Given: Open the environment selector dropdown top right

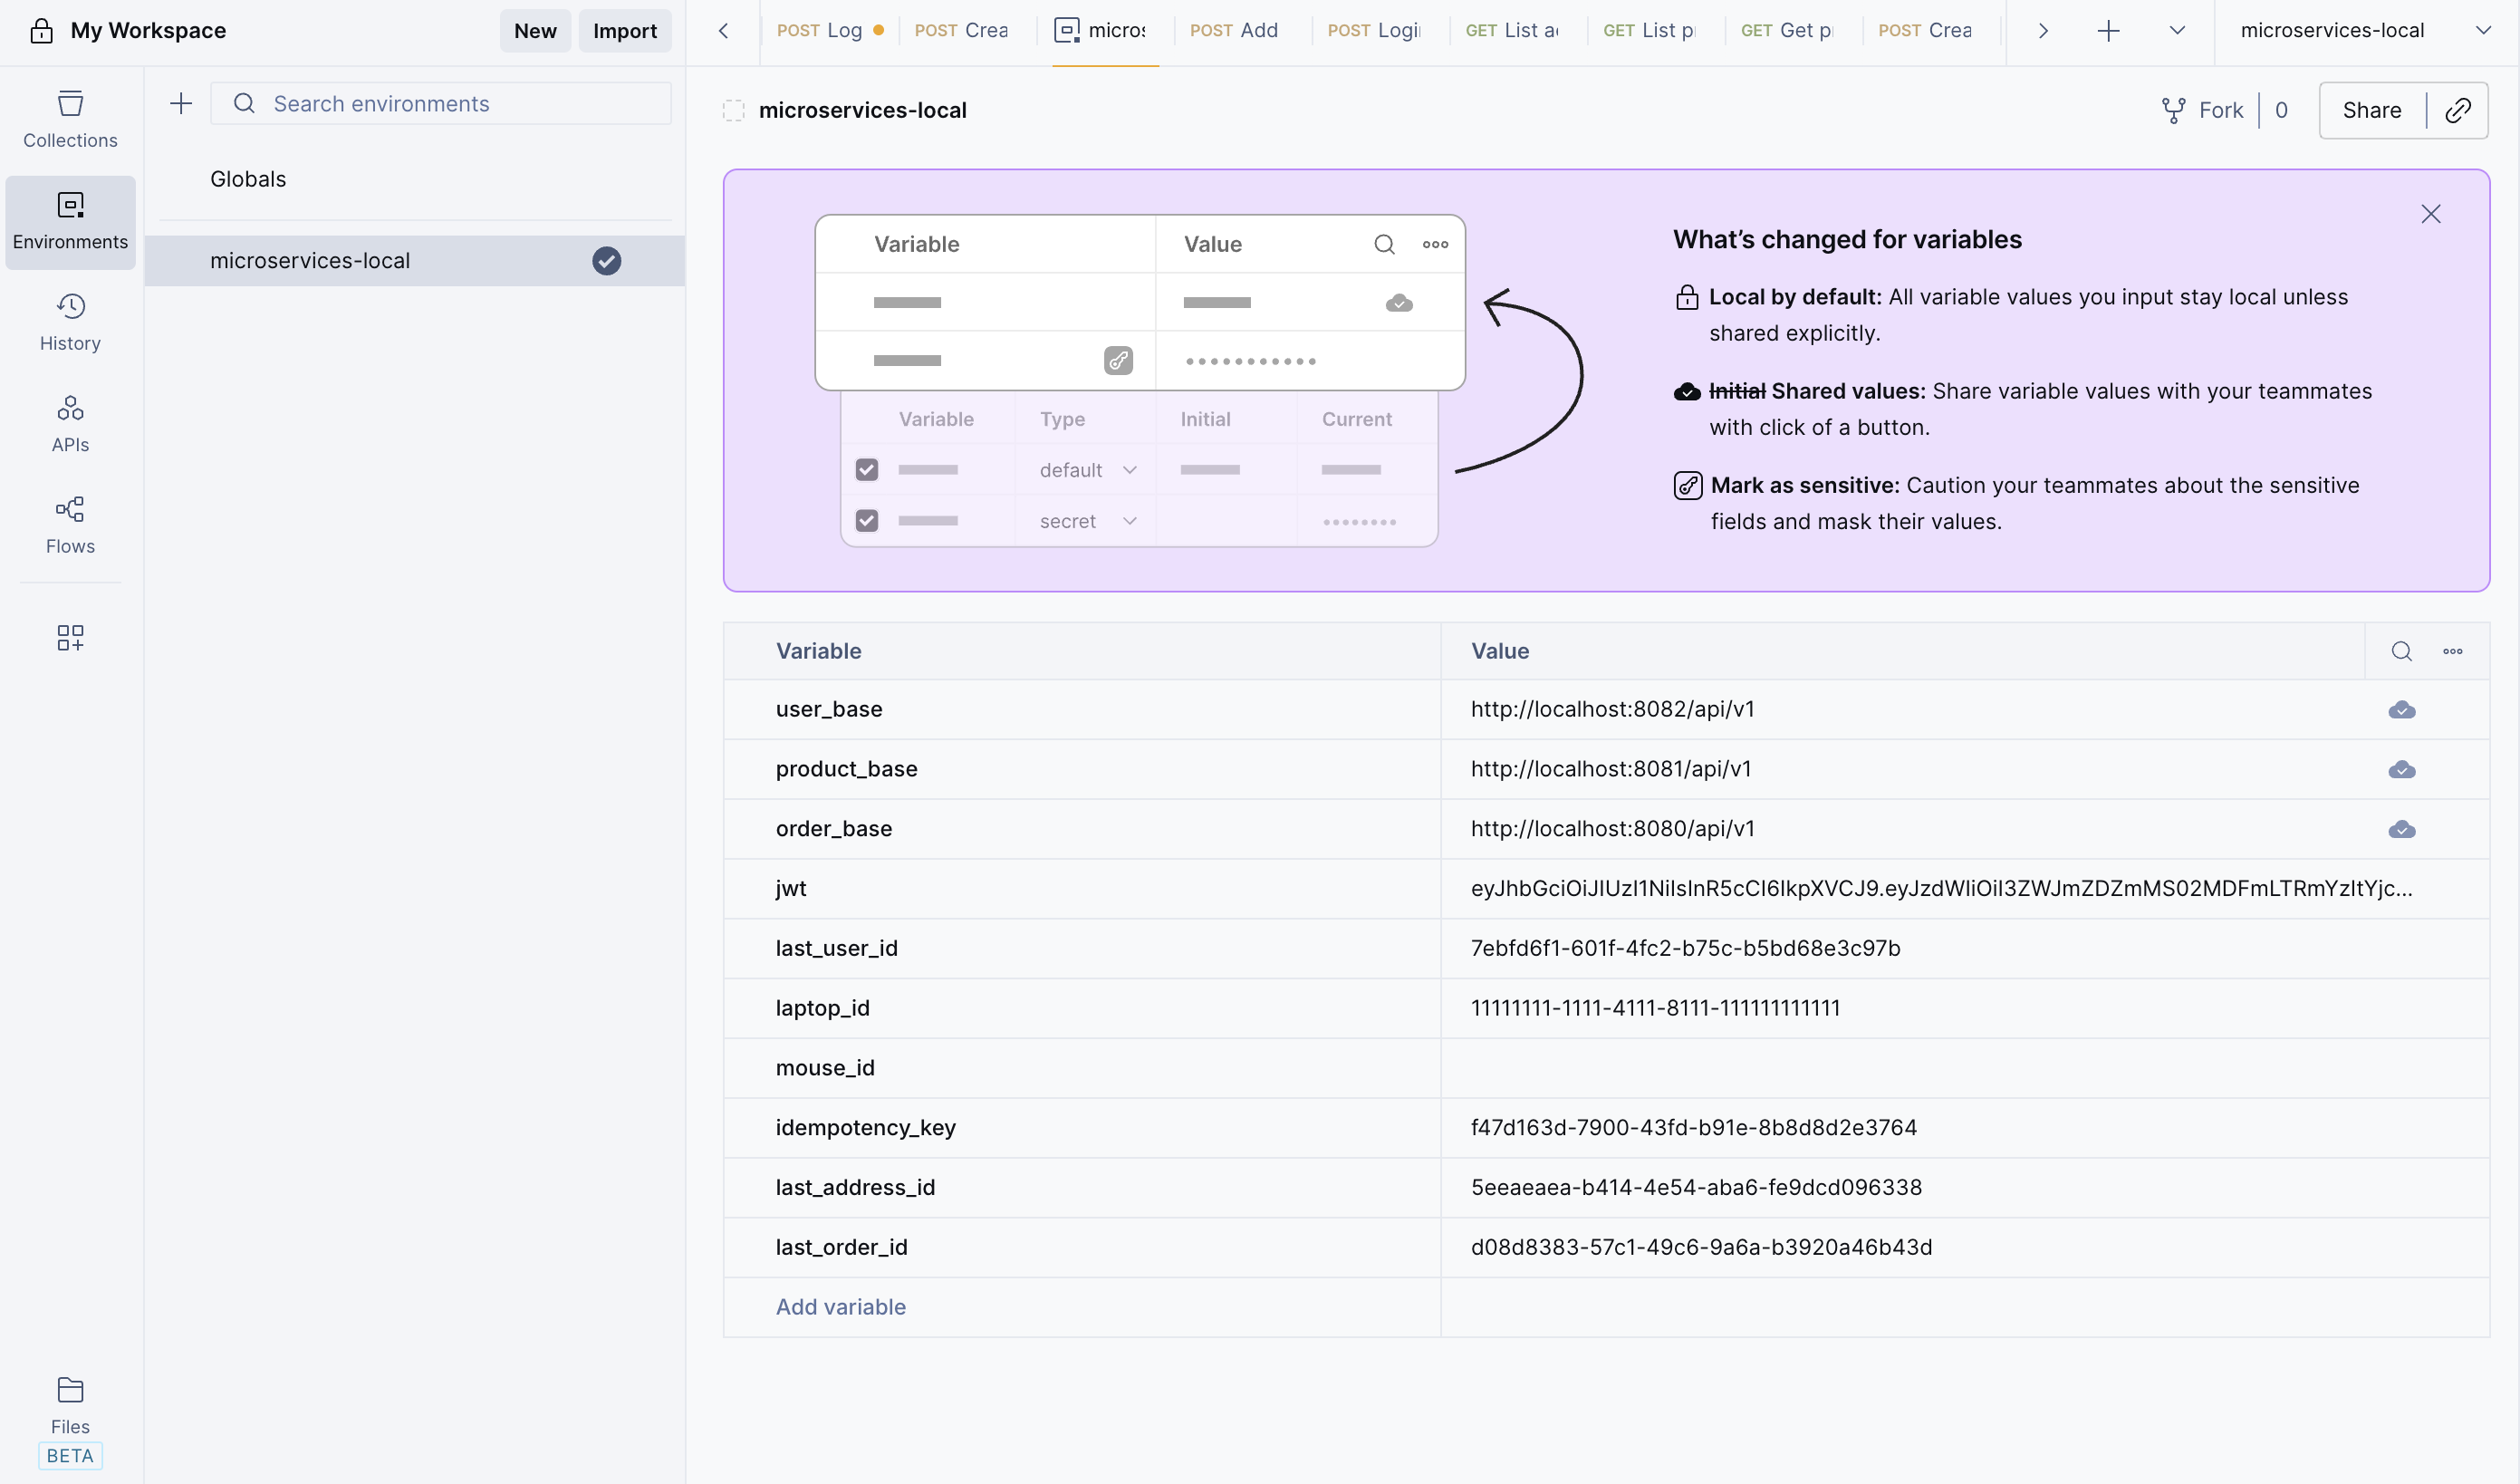Looking at the screenshot, I should click(2486, 30).
